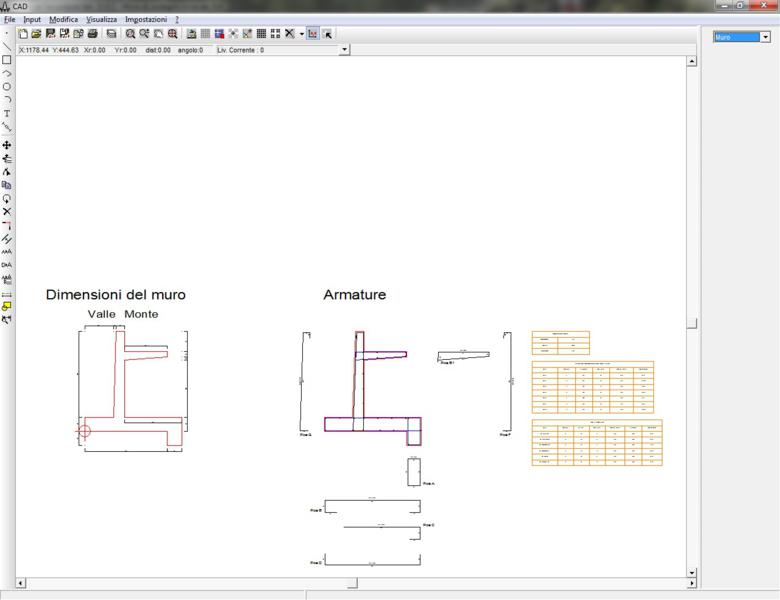The height and width of the screenshot is (600, 780).
Task: Click the Open folder icon
Action: coord(36,33)
